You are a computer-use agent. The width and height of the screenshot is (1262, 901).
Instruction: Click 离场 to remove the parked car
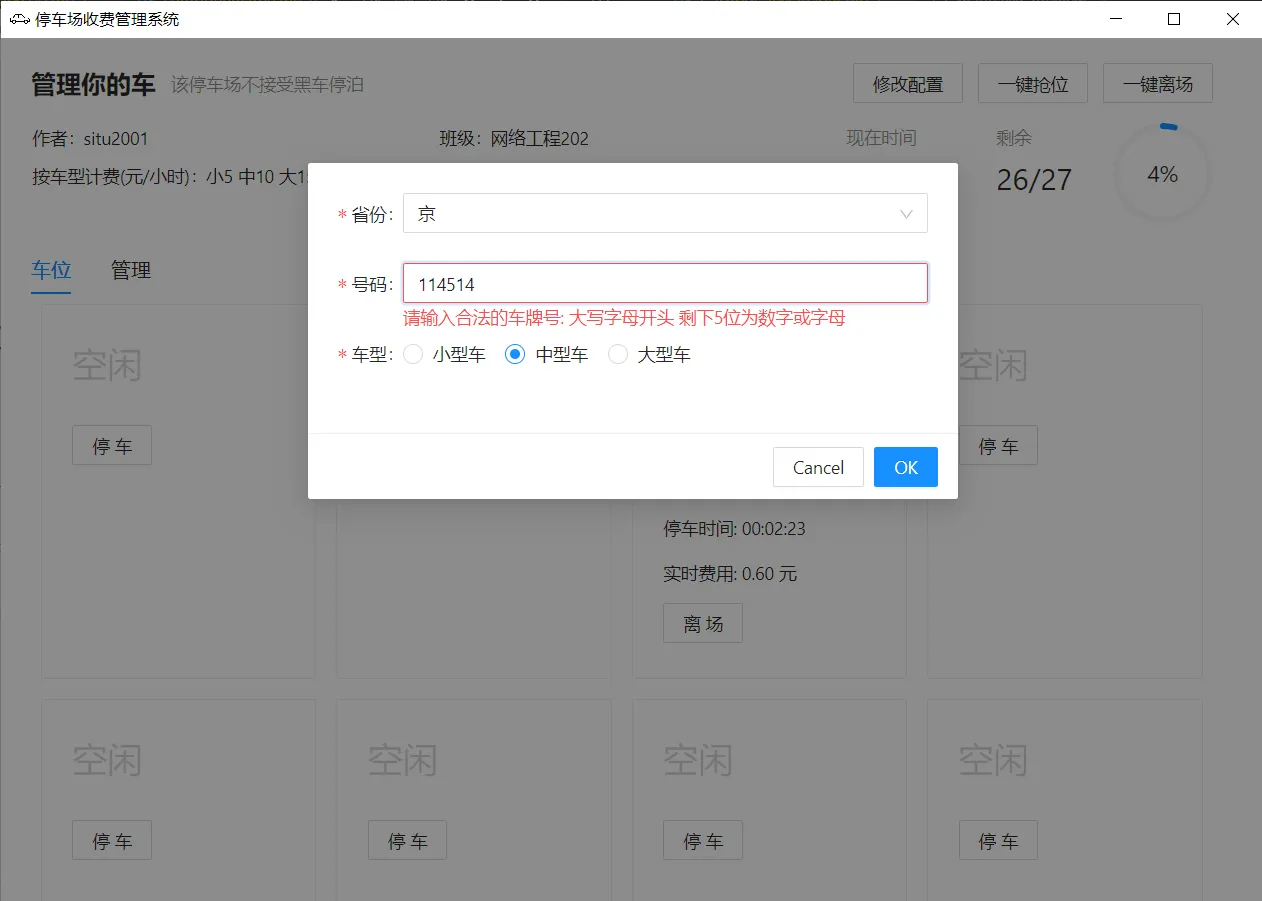702,622
